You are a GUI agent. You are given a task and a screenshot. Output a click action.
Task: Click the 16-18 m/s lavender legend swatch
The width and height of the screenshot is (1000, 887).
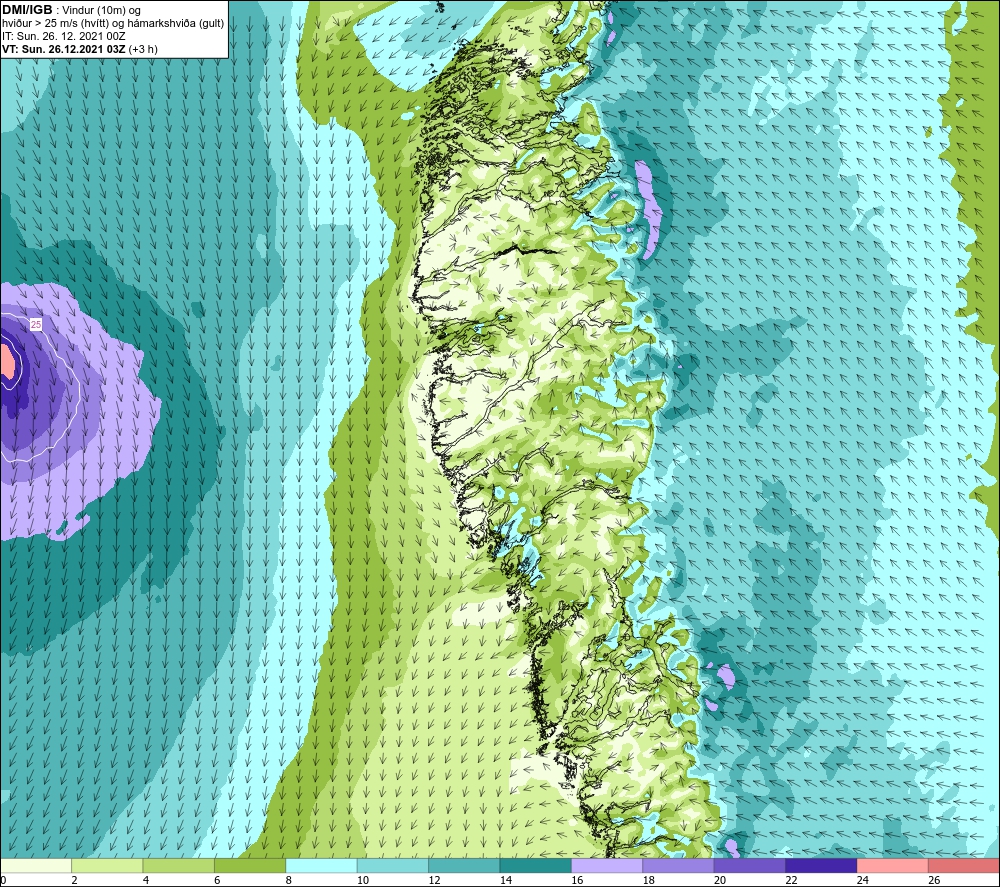click(x=607, y=865)
